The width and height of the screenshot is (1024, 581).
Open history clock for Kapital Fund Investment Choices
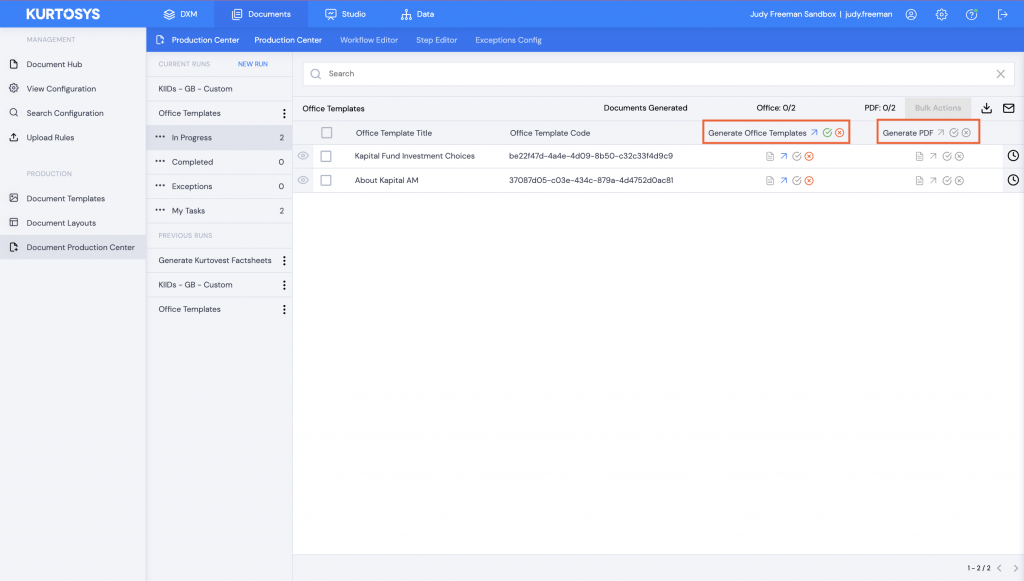tap(1013, 155)
